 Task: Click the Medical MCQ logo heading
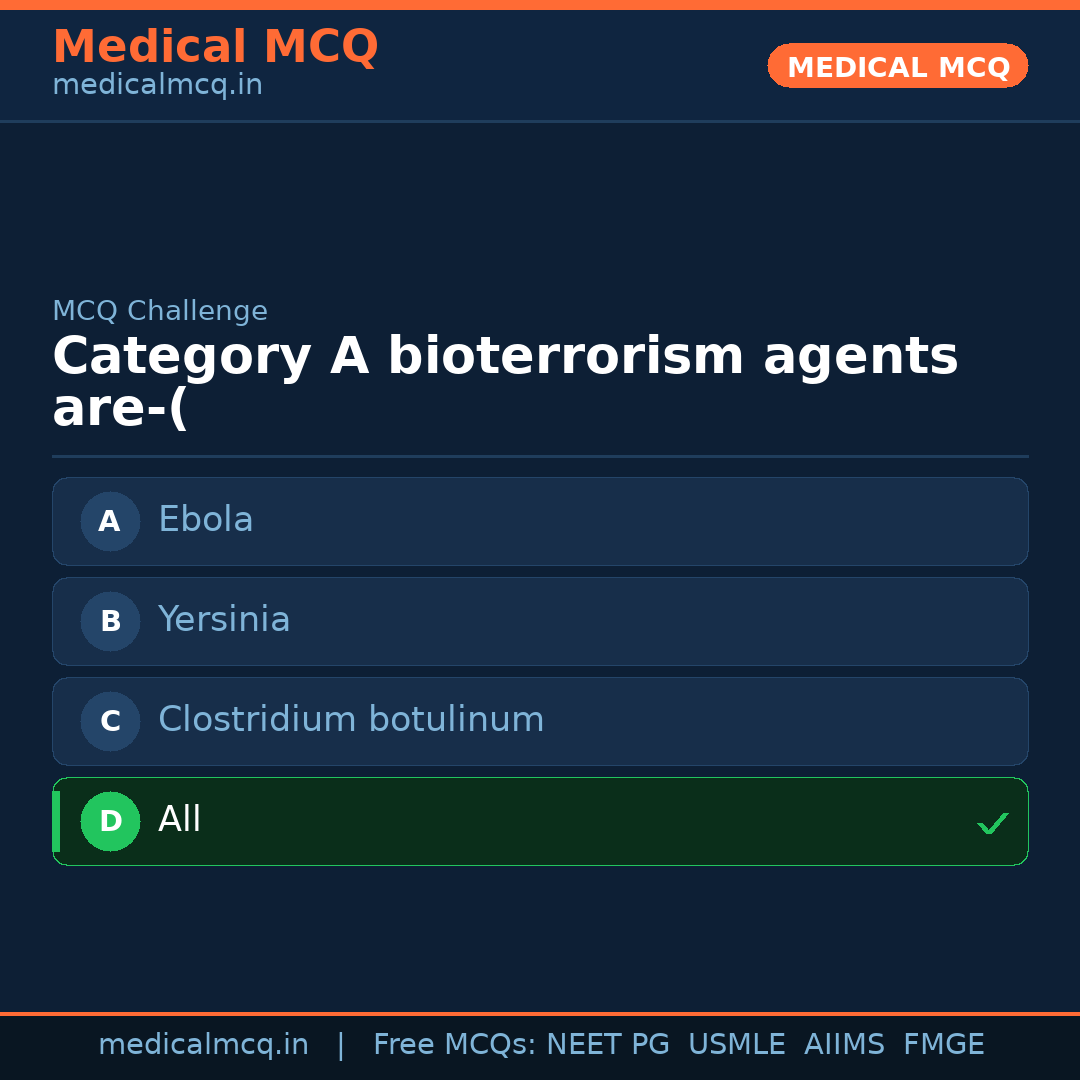coord(215,47)
